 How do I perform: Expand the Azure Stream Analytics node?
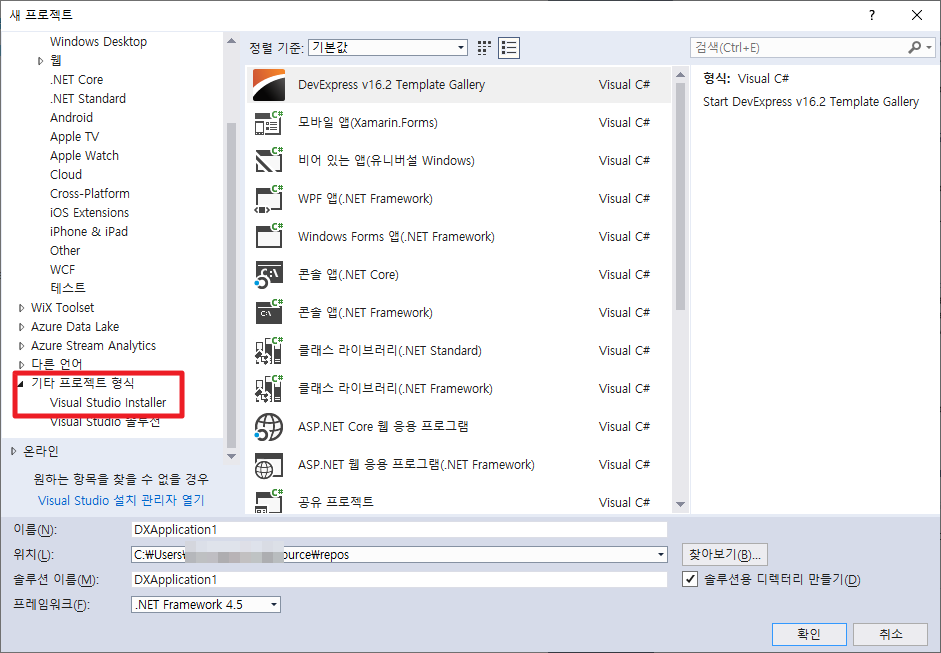tap(22, 346)
